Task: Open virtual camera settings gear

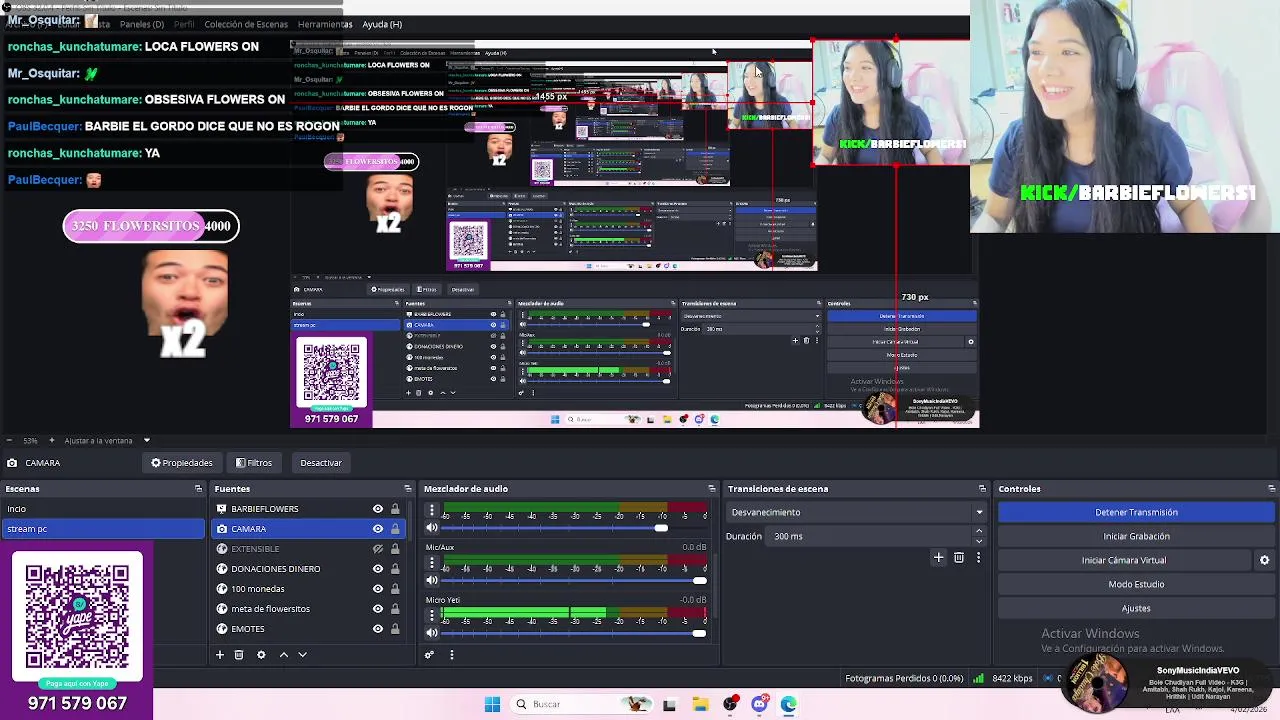Action: (x=1264, y=560)
